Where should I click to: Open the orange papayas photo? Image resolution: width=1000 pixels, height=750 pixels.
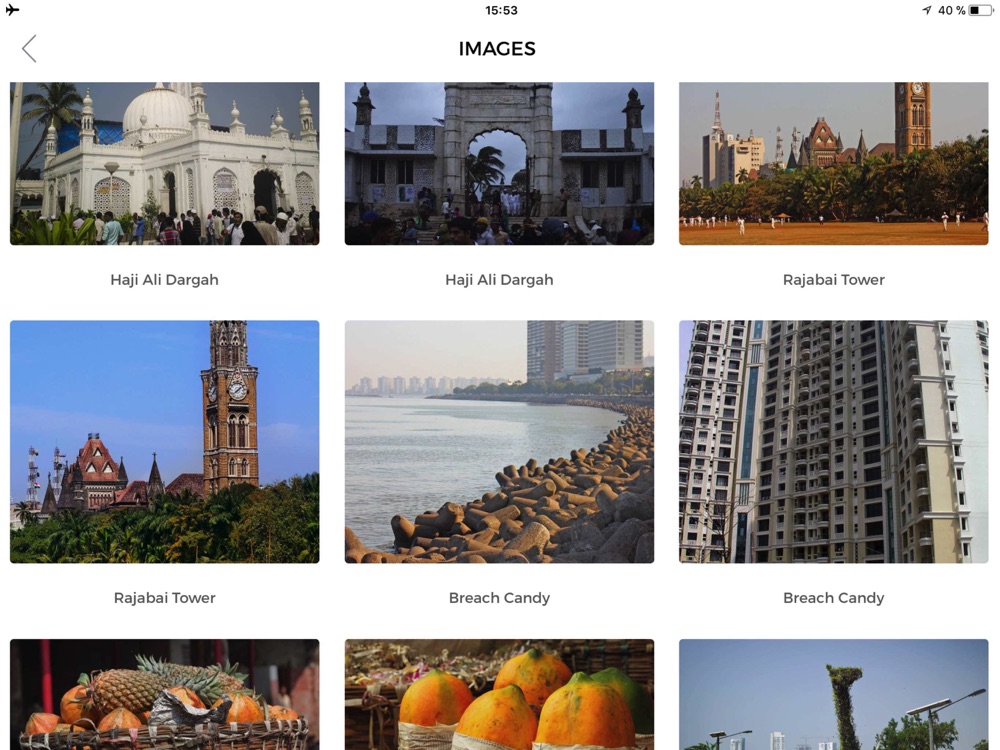pyautogui.click(x=499, y=695)
